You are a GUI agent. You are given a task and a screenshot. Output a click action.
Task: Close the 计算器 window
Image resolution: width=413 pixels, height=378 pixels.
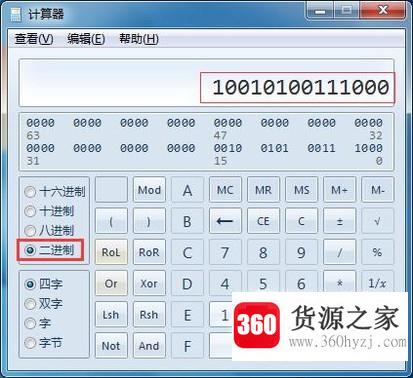click(383, 10)
